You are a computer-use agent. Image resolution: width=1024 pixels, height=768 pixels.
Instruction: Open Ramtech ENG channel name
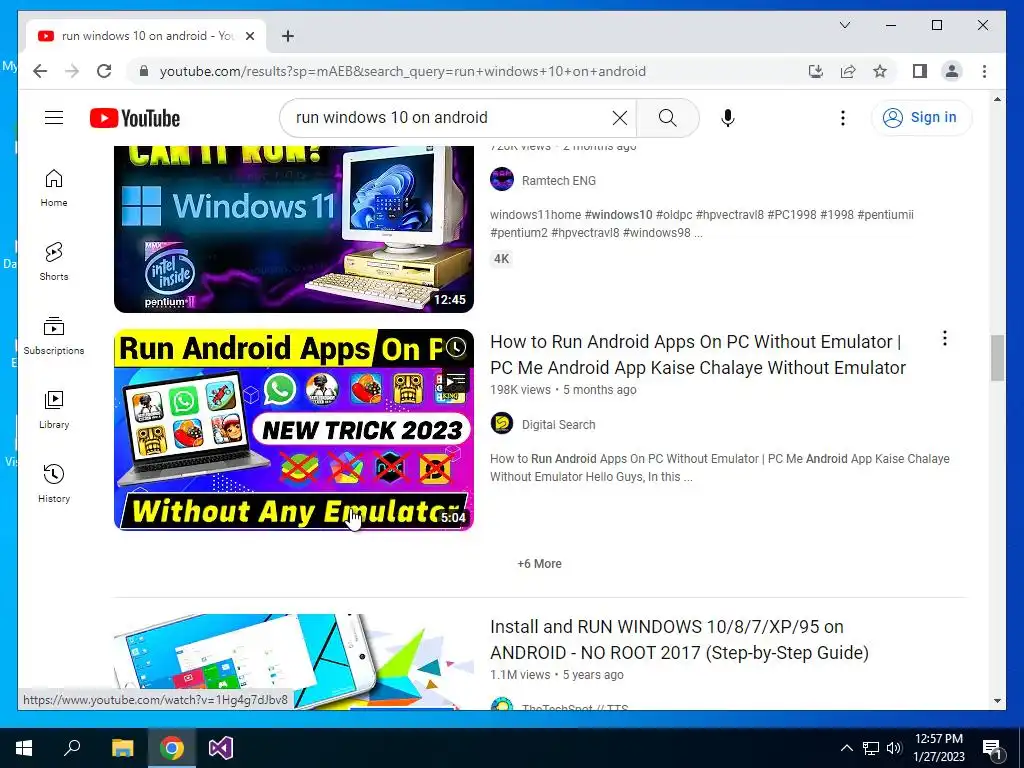click(558, 180)
